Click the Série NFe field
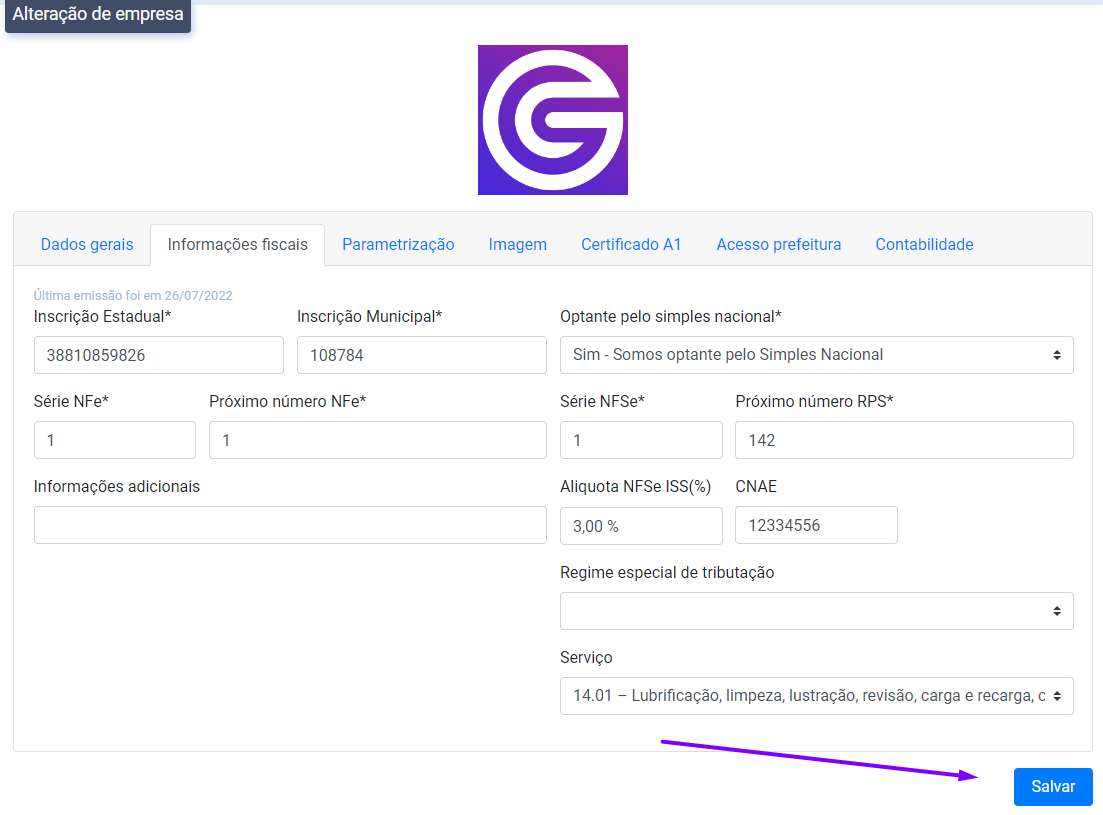Image resolution: width=1103 pixels, height=815 pixels. 114,440
